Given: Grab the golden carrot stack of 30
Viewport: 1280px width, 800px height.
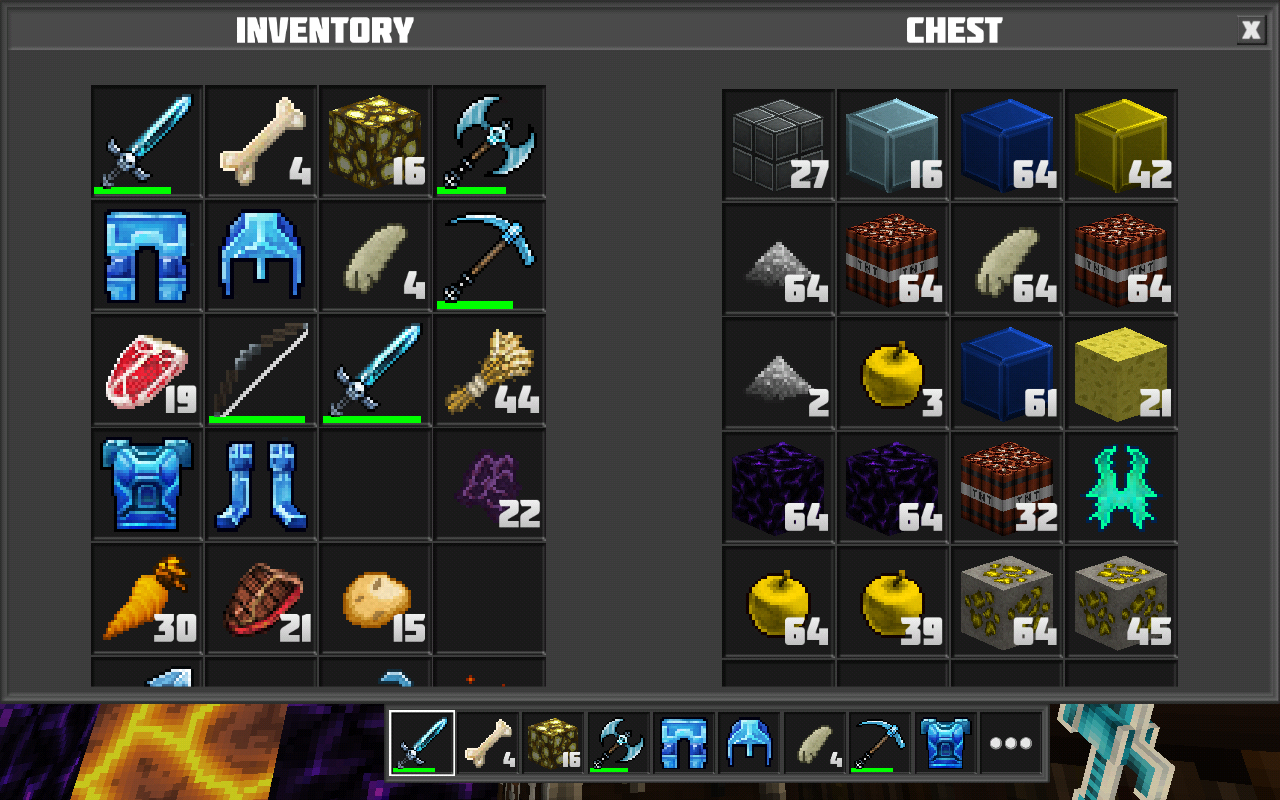Looking at the screenshot, I should click(x=148, y=597).
